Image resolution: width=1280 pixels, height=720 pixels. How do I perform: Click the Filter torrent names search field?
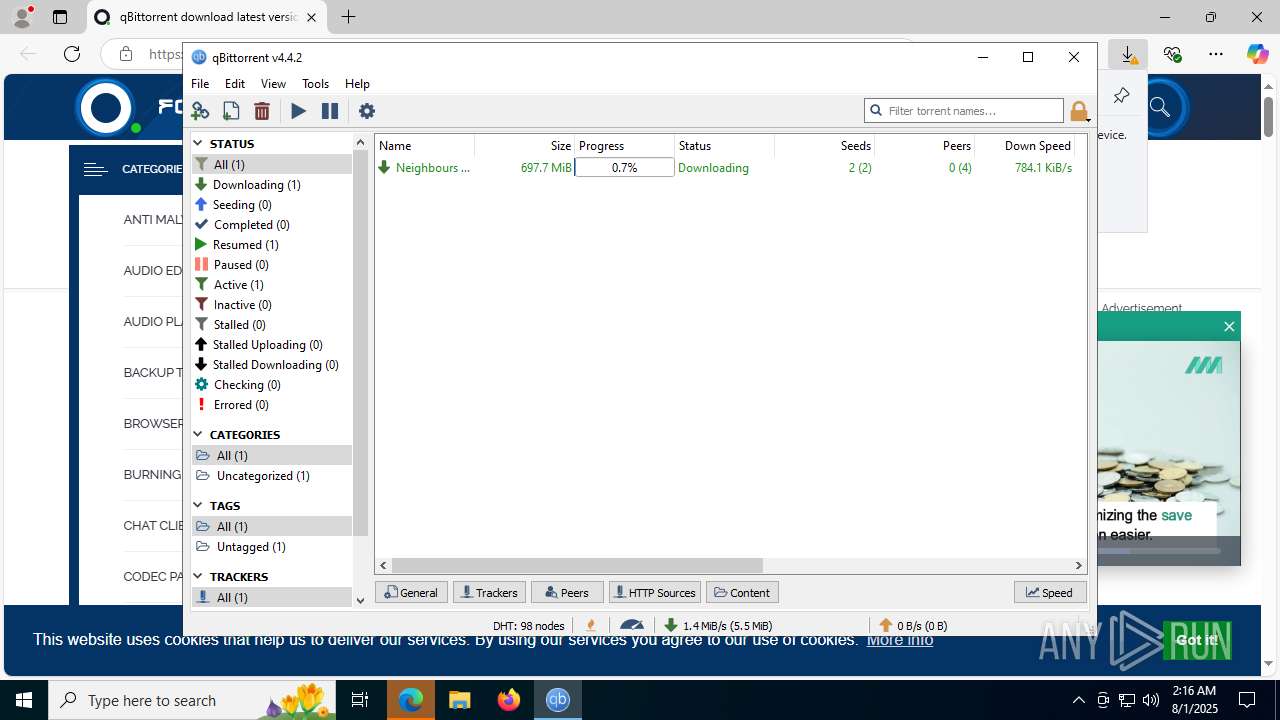click(964, 111)
